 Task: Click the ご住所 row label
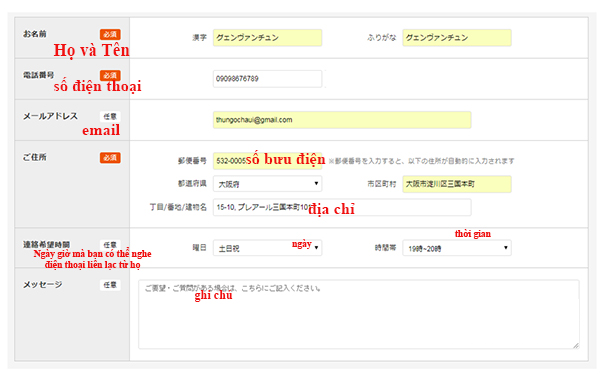click(x=34, y=157)
